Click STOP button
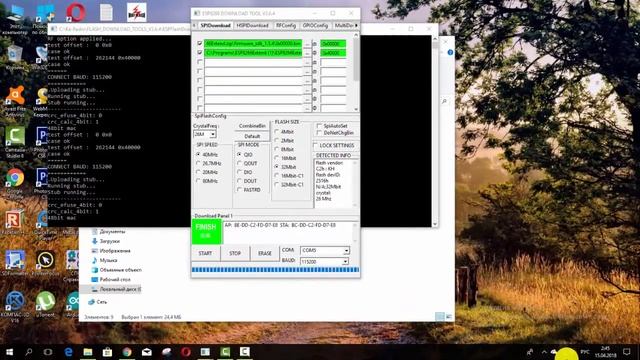Viewport: 640px width, 360px height. click(x=235, y=253)
